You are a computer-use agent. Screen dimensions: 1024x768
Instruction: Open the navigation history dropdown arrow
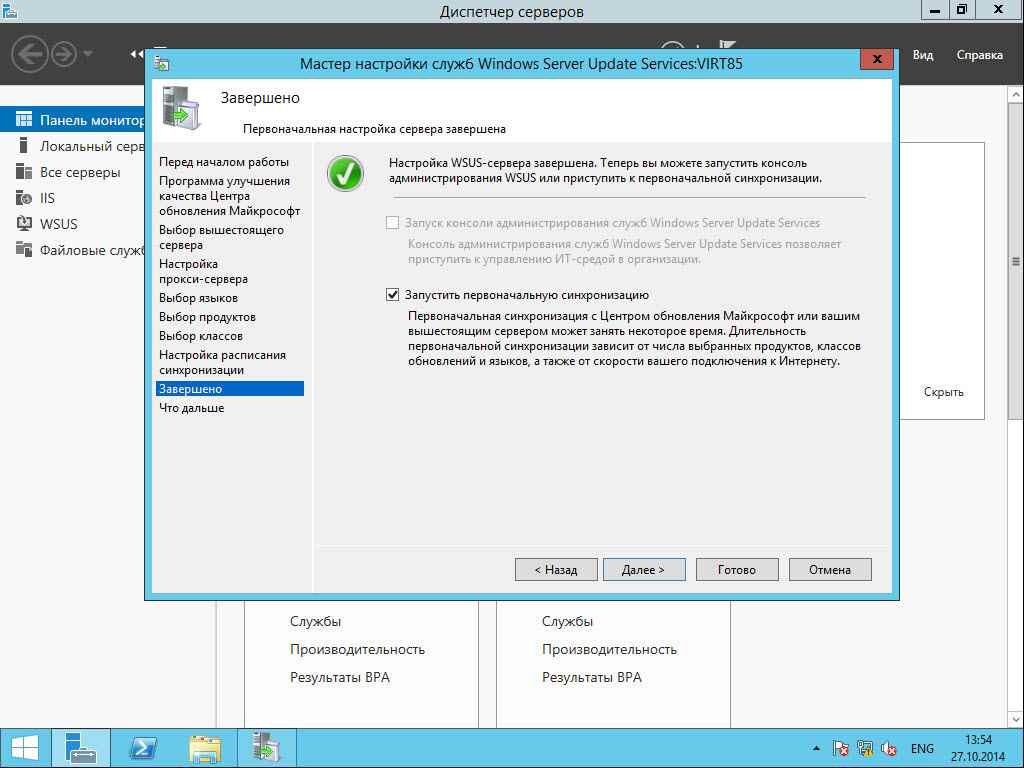pyautogui.click(x=88, y=54)
